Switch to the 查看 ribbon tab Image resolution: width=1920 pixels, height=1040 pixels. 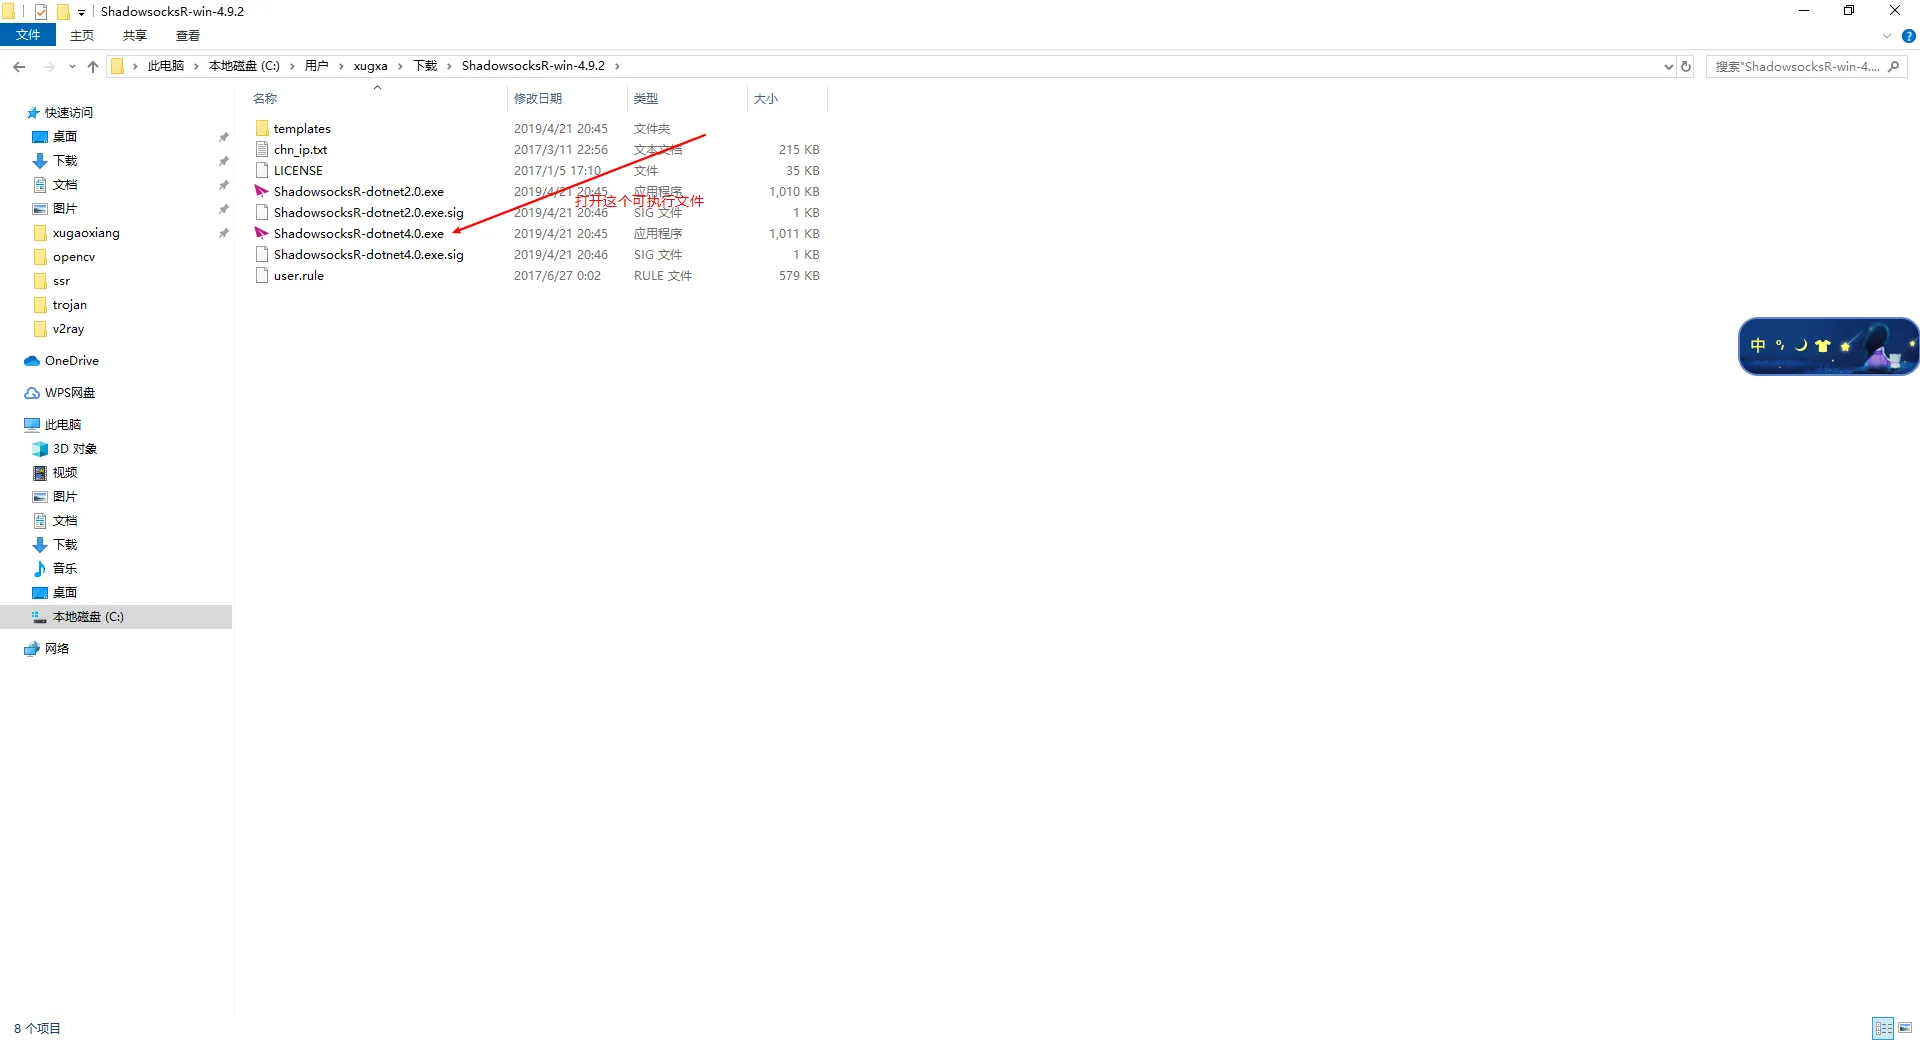[188, 35]
